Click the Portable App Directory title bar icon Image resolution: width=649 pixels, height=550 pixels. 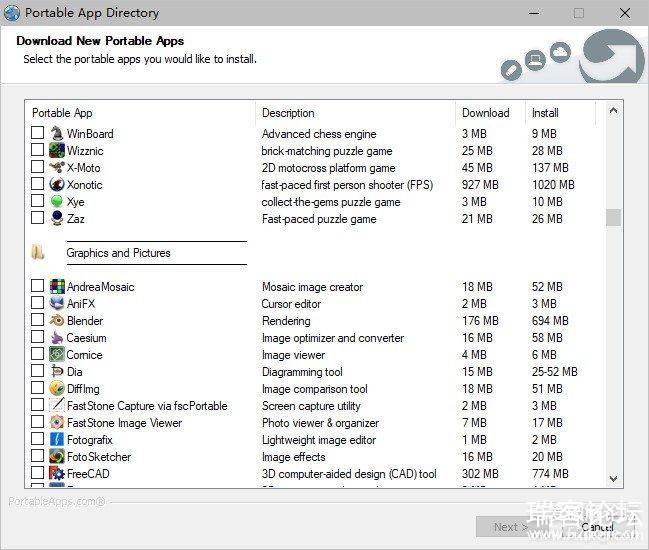point(12,13)
